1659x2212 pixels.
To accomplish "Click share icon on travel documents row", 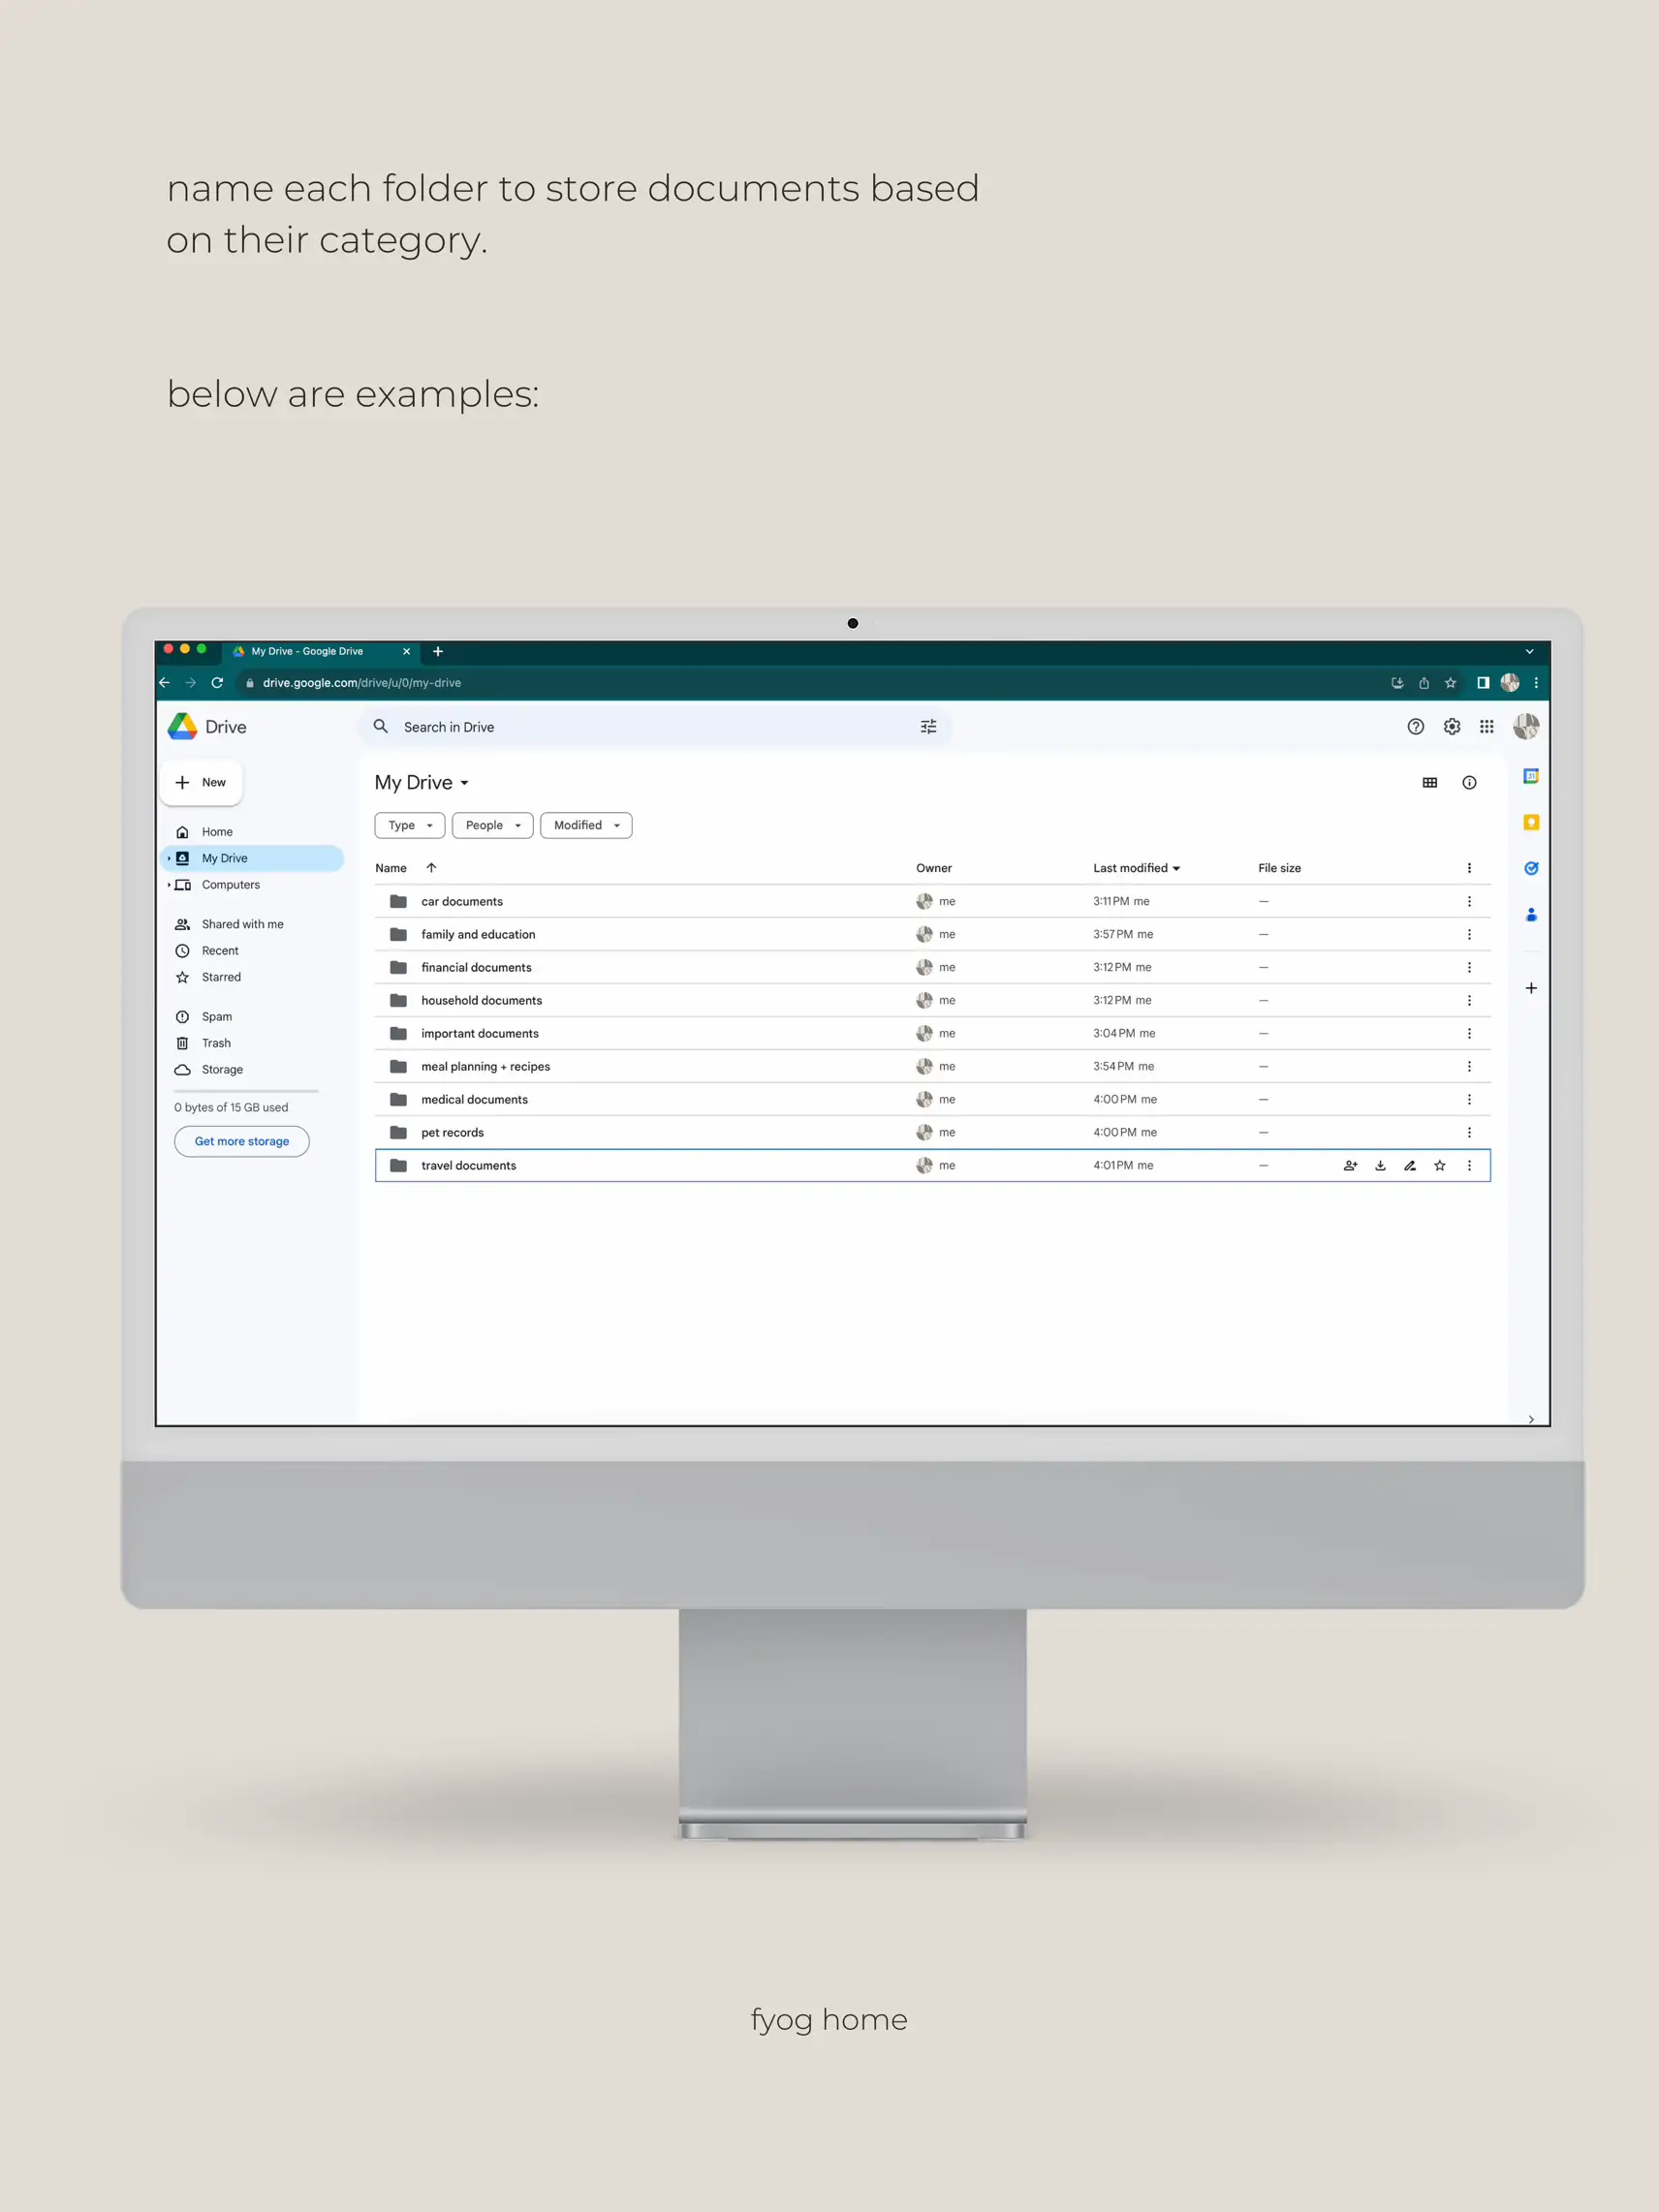I will pyautogui.click(x=1350, y=1165).
